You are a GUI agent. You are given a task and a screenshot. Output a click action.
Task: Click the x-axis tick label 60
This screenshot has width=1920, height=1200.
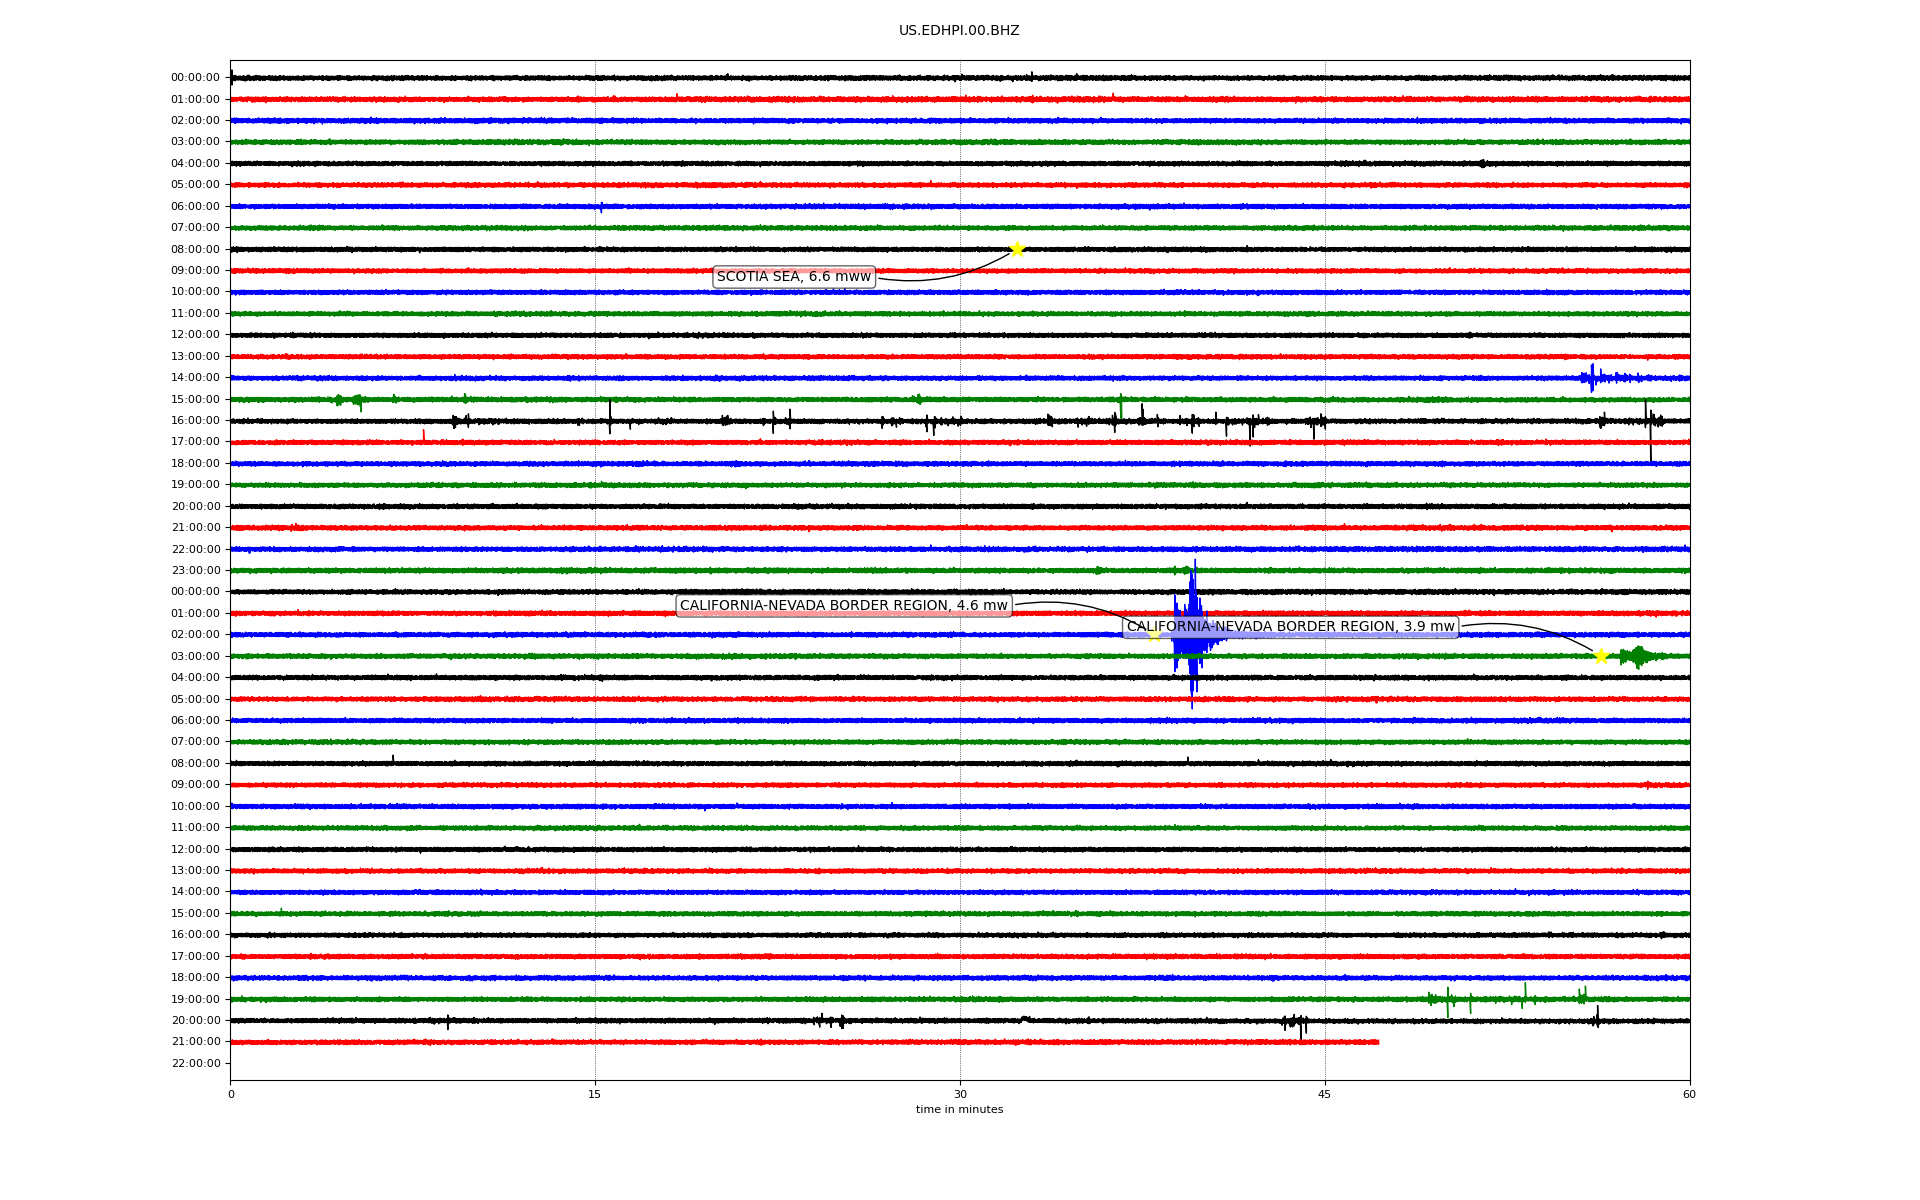(1689, 1094)
